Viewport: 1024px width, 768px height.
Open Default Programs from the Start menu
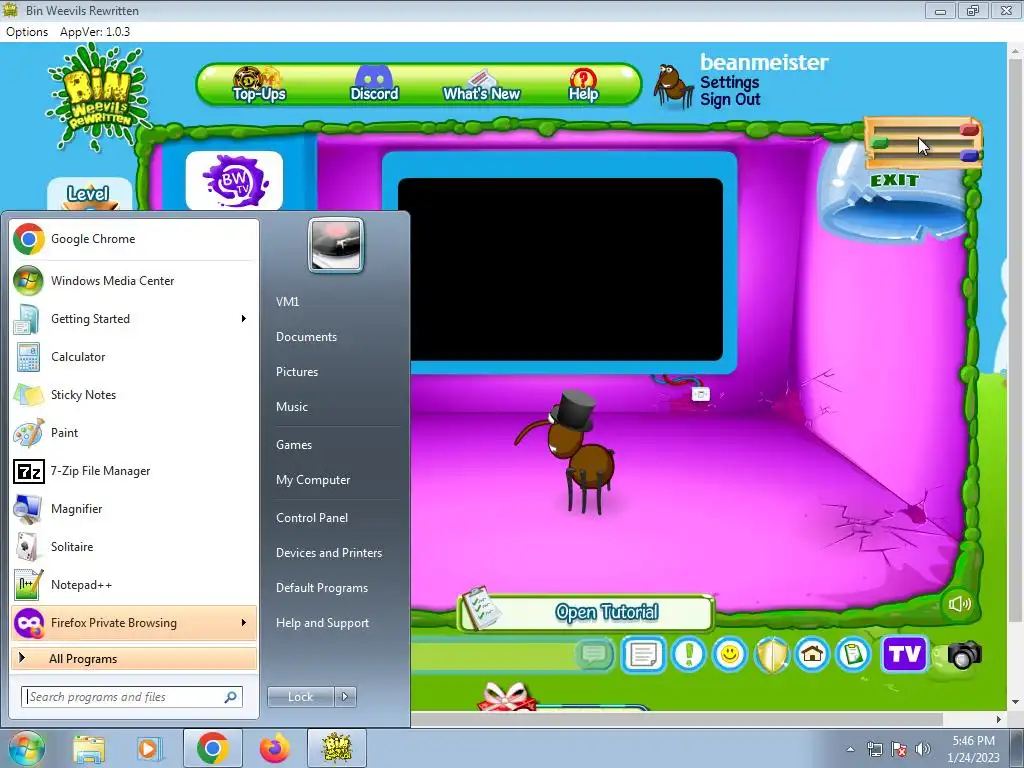[322, 588]
